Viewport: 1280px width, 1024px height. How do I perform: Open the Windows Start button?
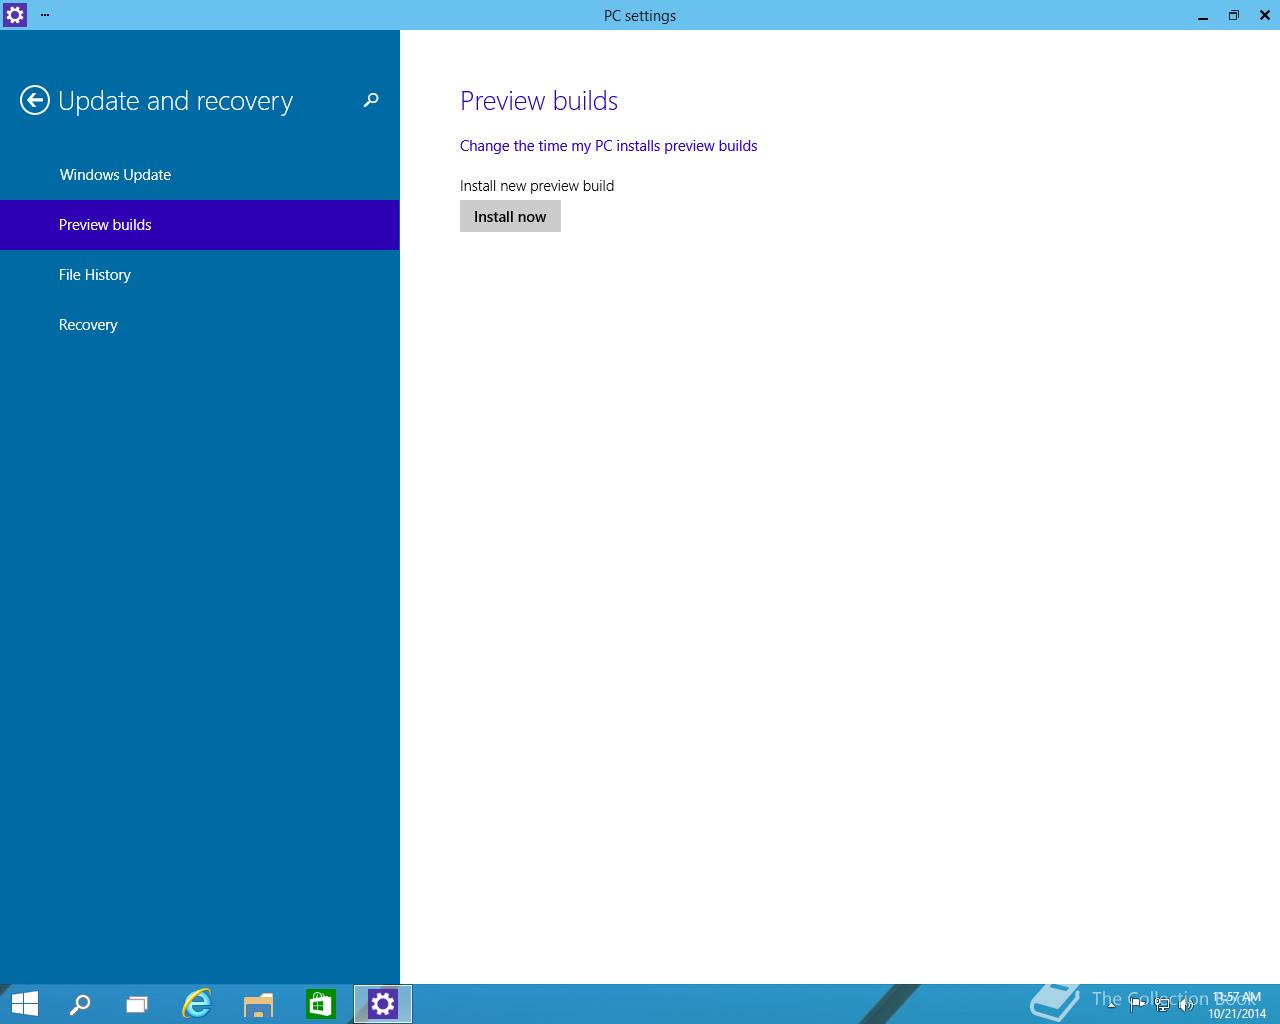(x=24, y=1004)
